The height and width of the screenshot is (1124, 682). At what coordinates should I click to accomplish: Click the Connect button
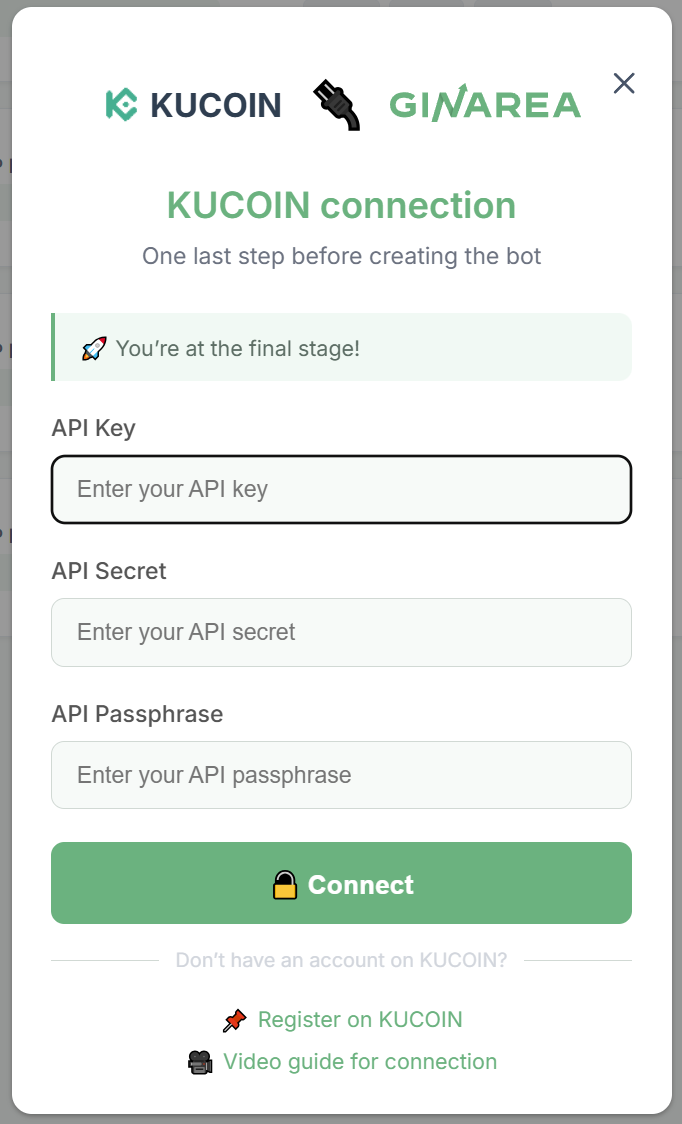coord(341,883)
